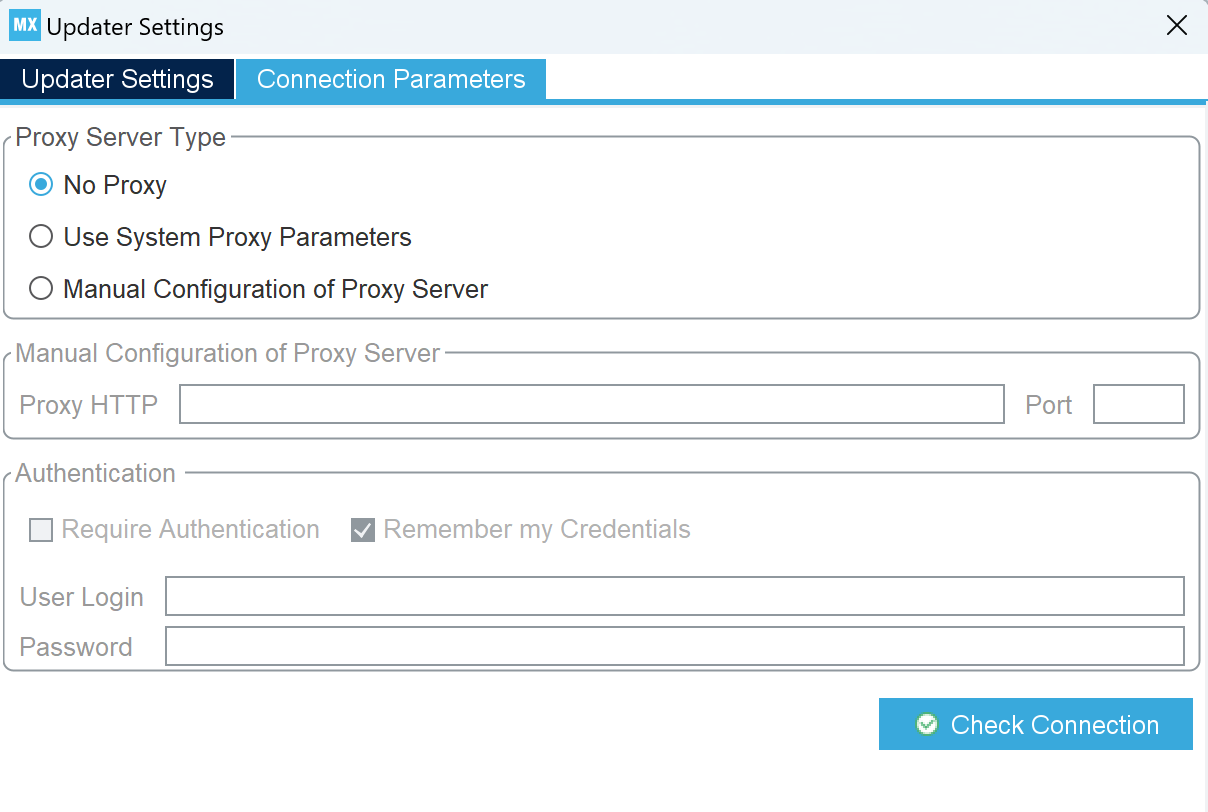Open the Connection Parameters tab
Screen dimensions: 1208x812
[x=390, y=78]
